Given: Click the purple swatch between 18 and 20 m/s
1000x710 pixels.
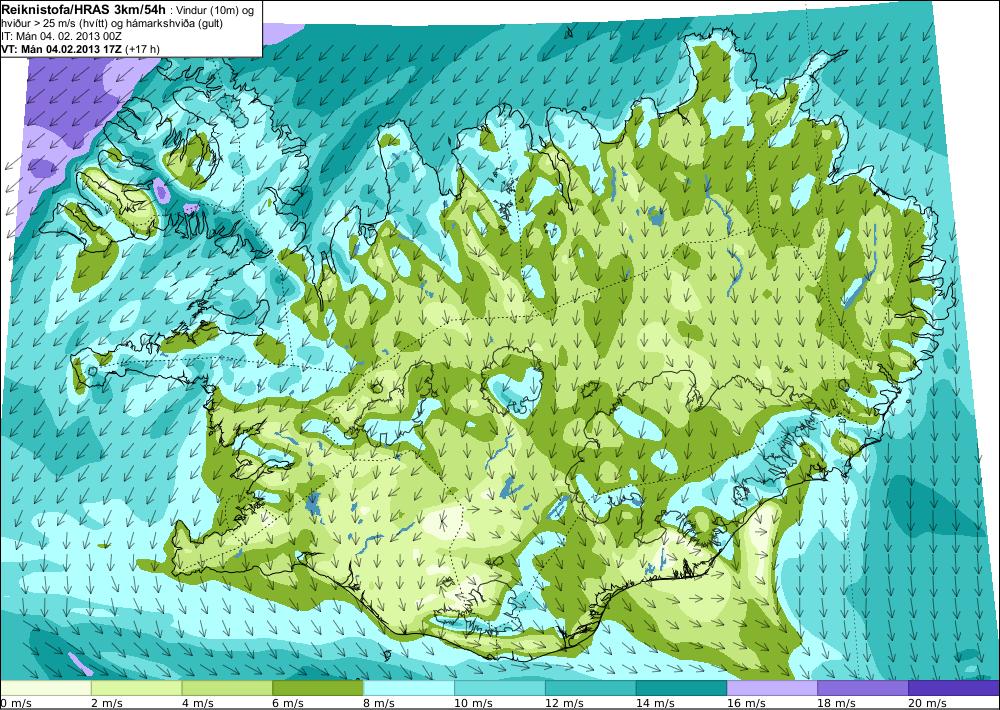Looking at the screenshot, I should coord(863,688).
